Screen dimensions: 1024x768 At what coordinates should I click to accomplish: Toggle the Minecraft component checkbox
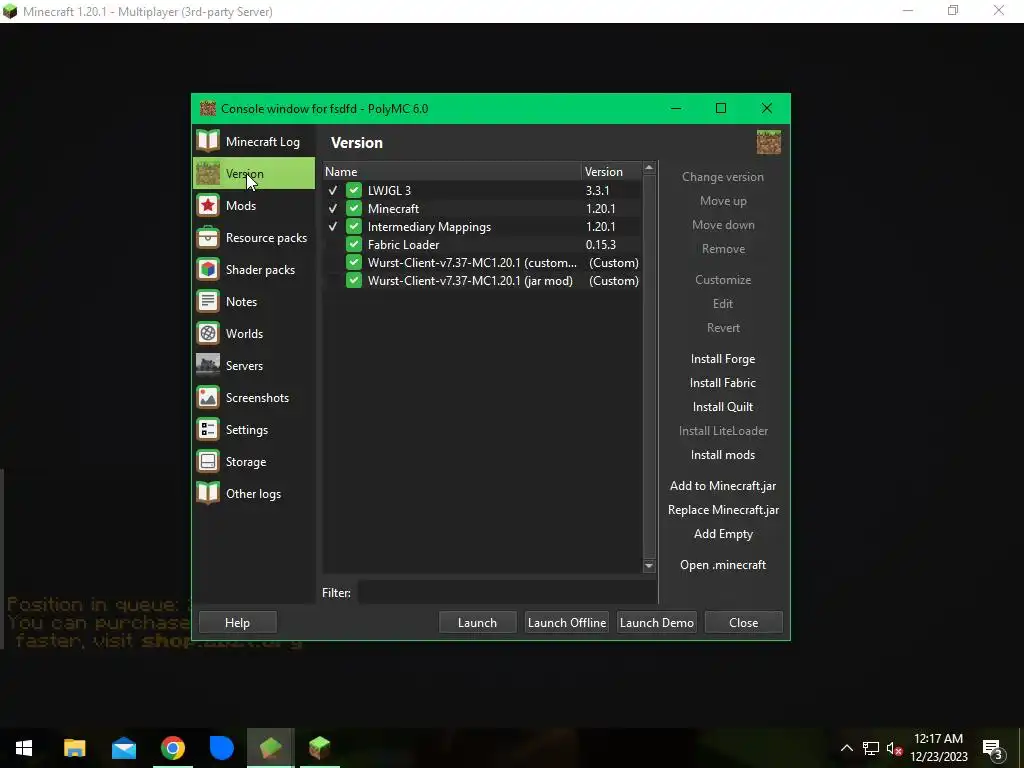[353, 208]
